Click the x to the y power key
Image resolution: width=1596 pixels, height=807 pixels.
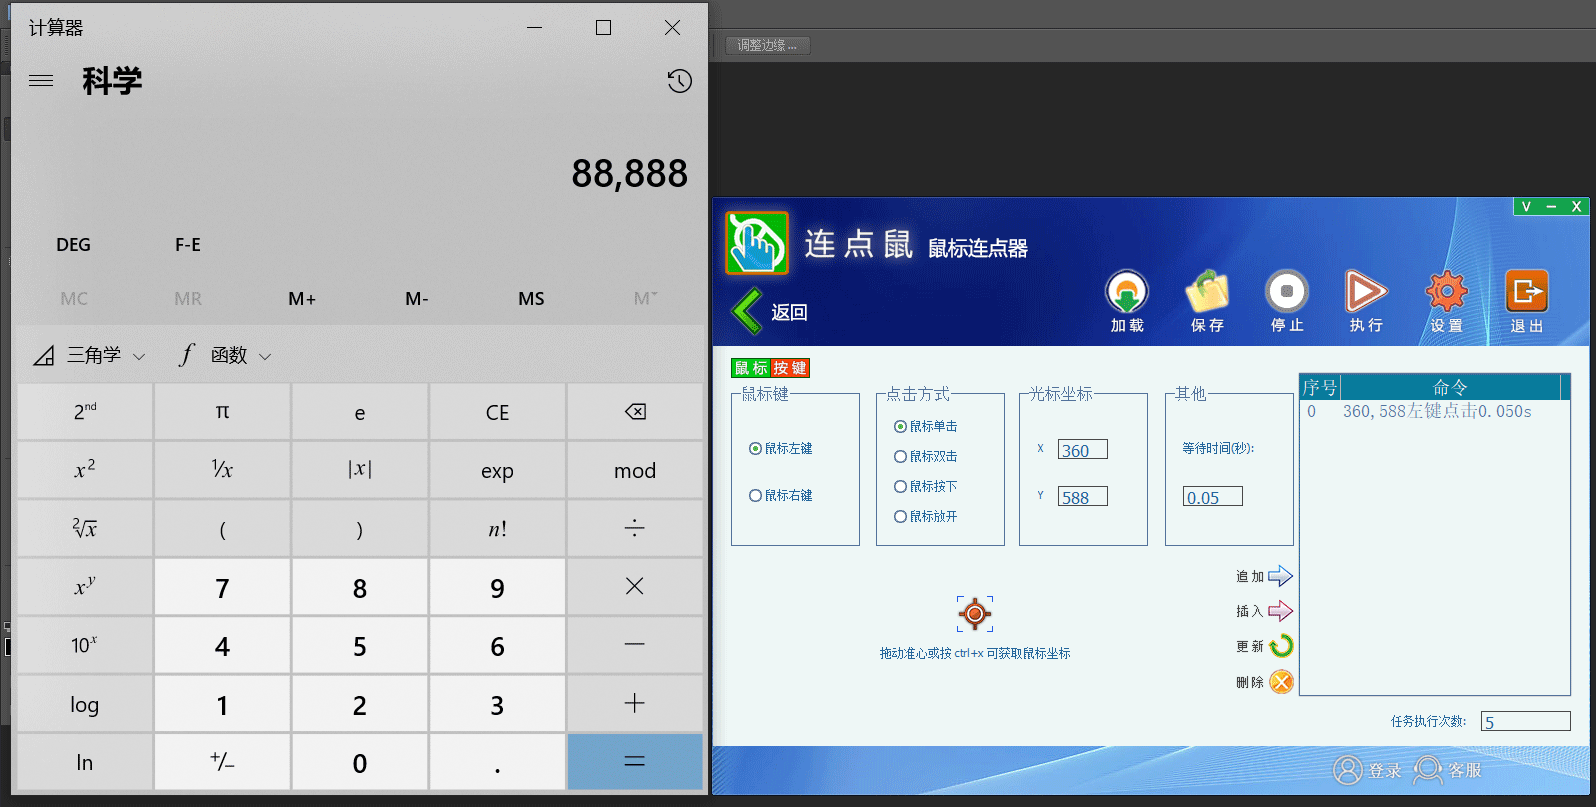tap(85, 587)
